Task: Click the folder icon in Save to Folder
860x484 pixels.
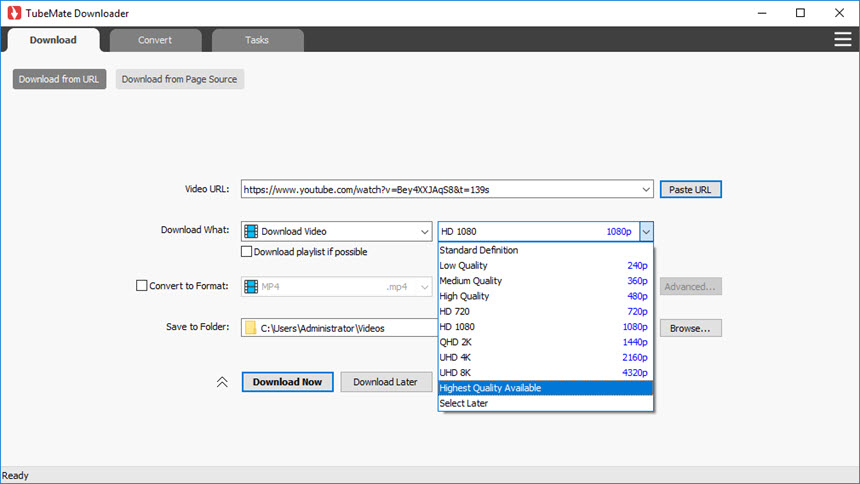Action: pyautogui.click(x=251, y=328)
